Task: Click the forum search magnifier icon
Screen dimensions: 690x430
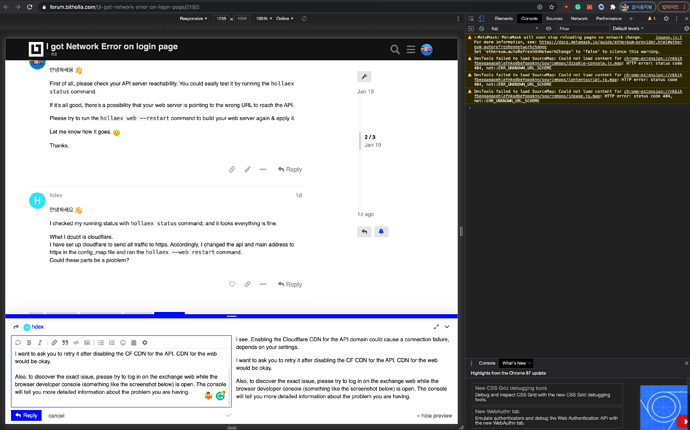Action: coord(395,49)
